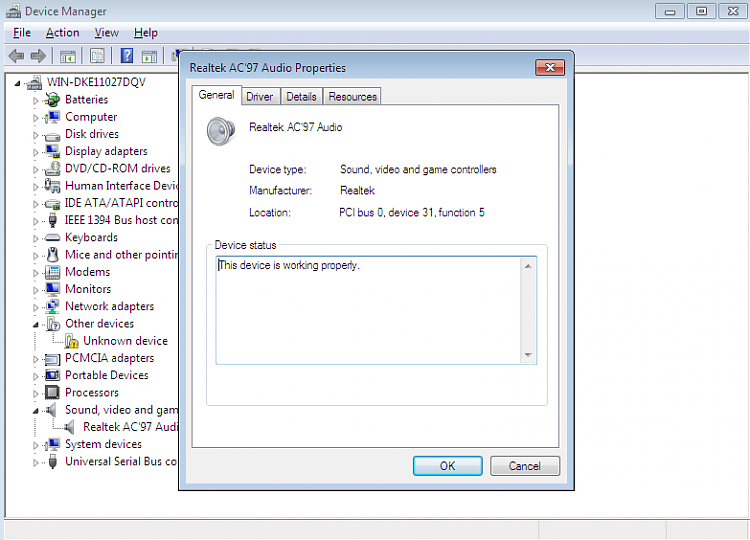The height and width of the screenshot is (540, 750).
Task: Select the Portable Devices icon
Action: click(52, 375)
